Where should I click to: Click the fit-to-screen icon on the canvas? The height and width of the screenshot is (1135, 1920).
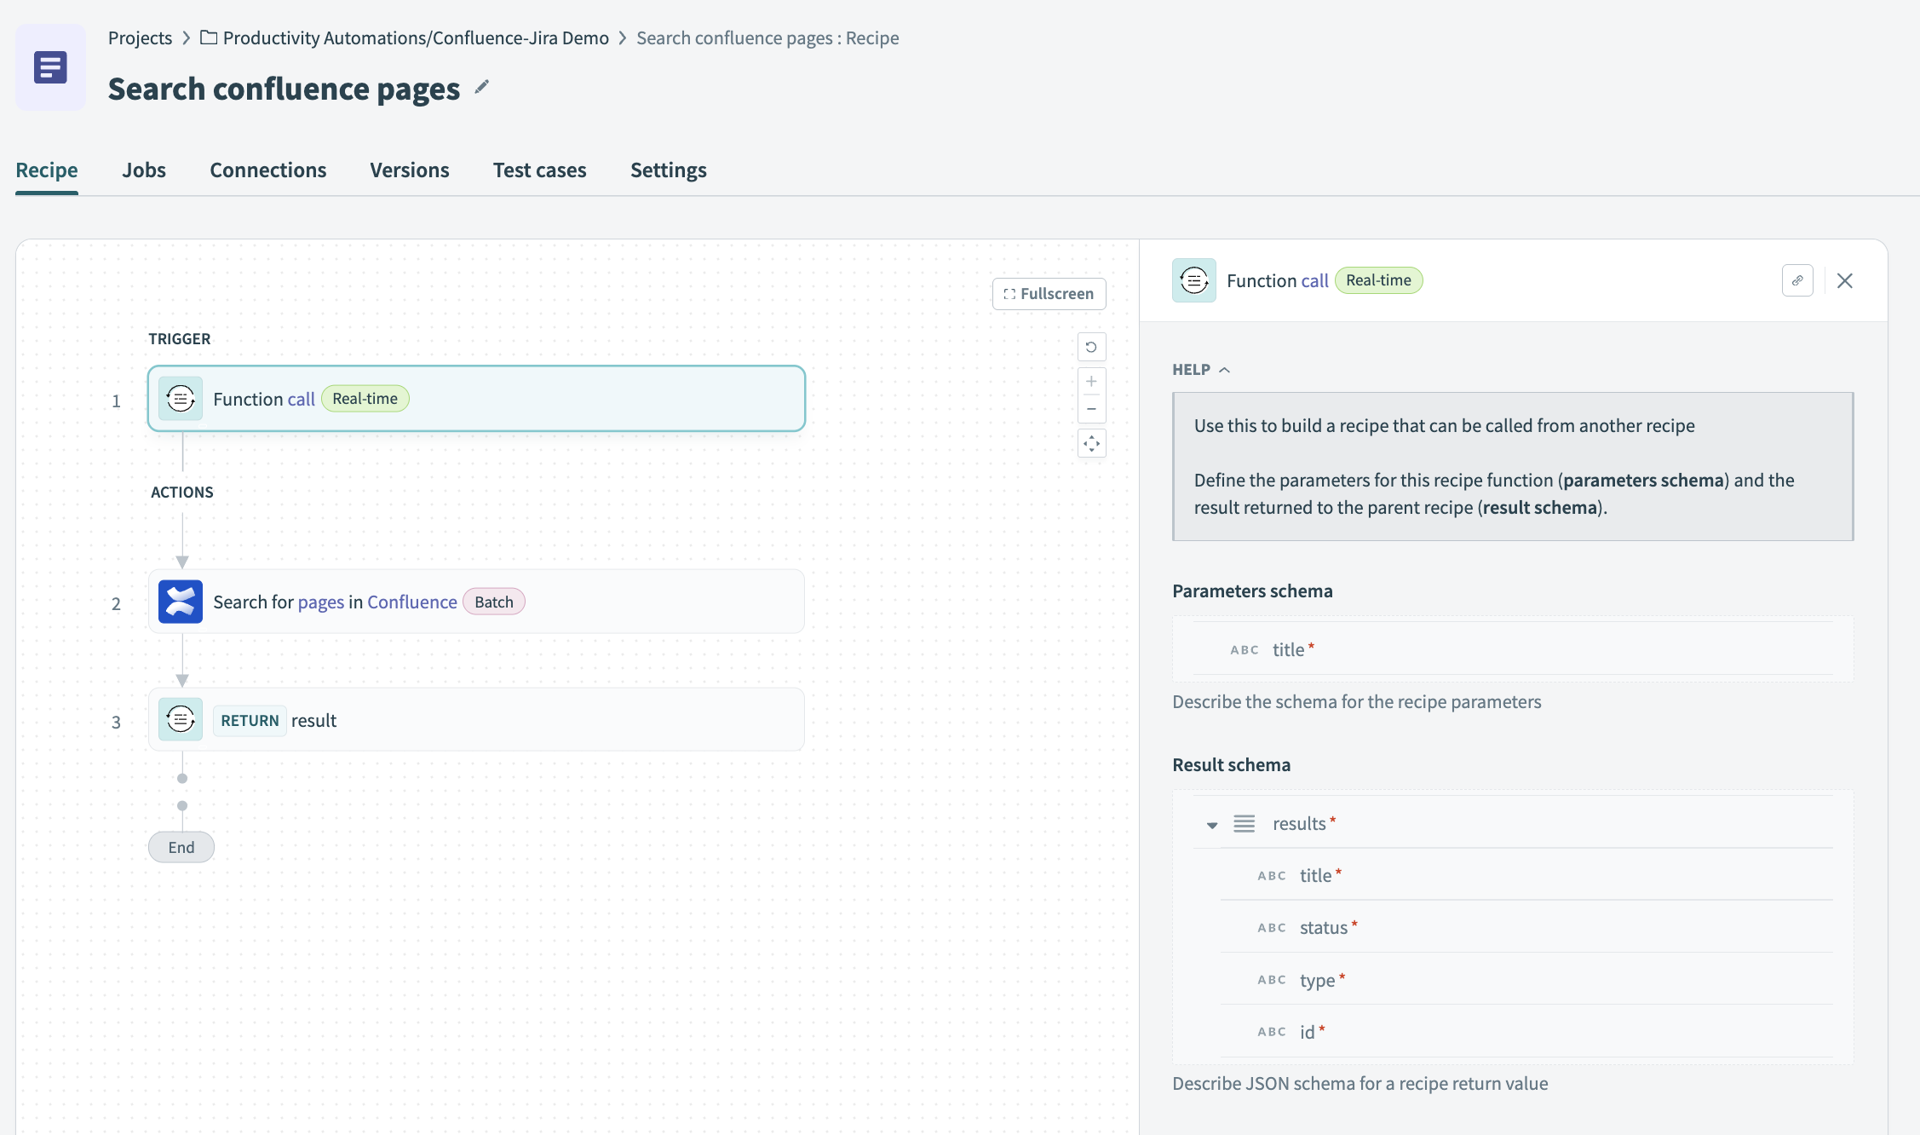[1092, 443]
